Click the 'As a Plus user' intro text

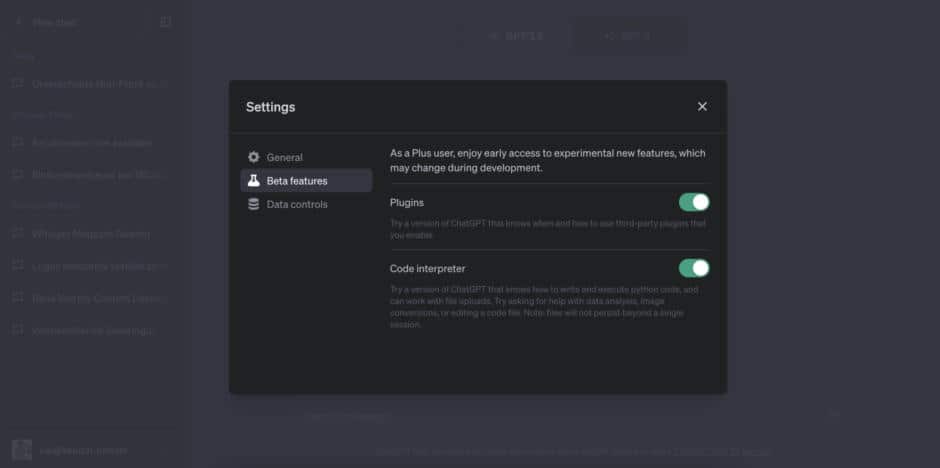(x=548, y=161)
